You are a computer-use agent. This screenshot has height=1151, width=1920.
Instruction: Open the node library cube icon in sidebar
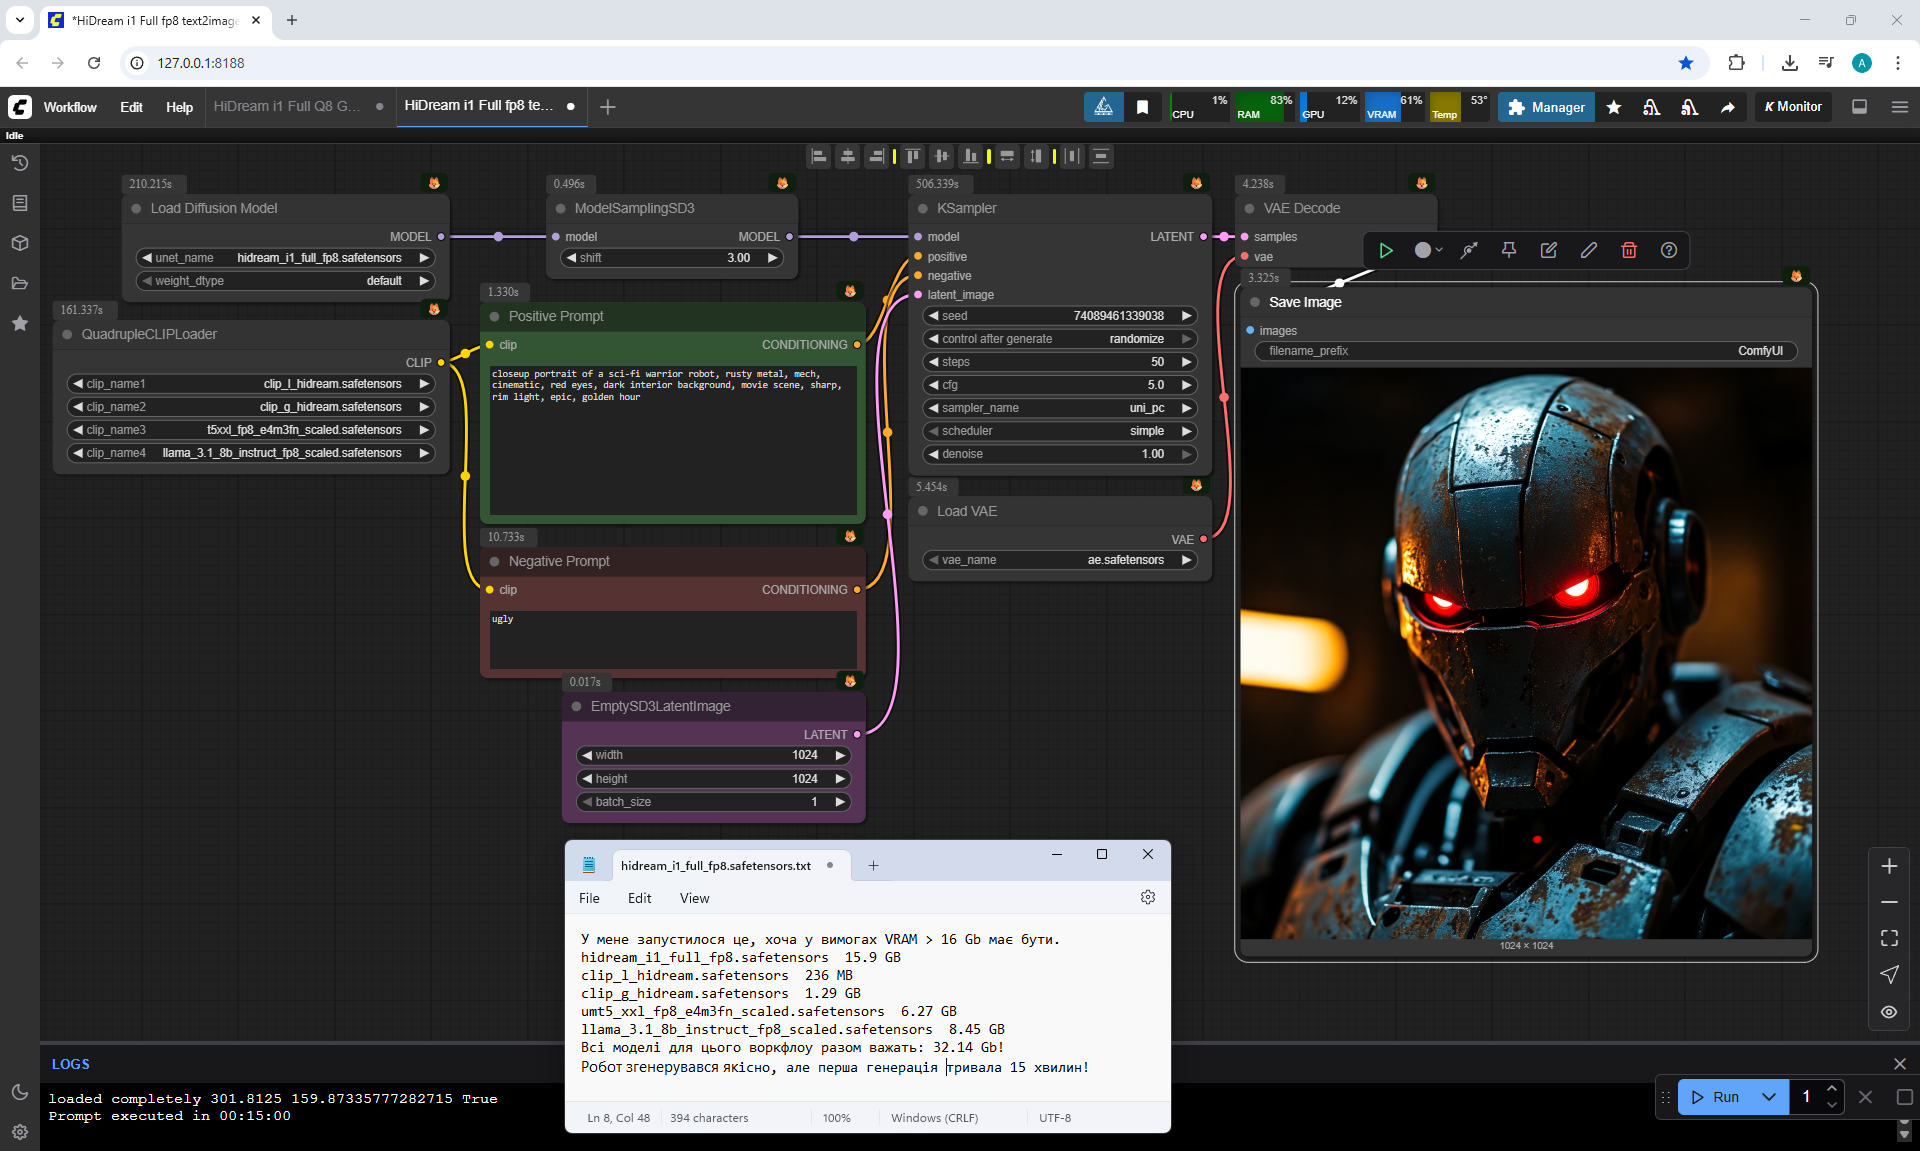[x=19, y=243]
